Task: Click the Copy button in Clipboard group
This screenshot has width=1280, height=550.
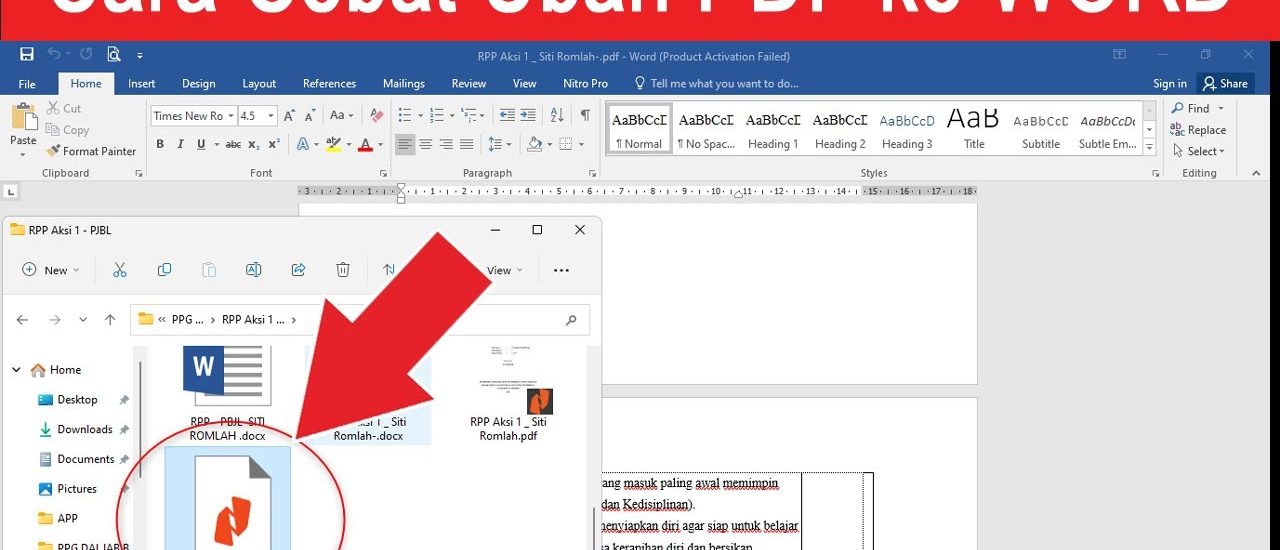Action: (67, 130)
